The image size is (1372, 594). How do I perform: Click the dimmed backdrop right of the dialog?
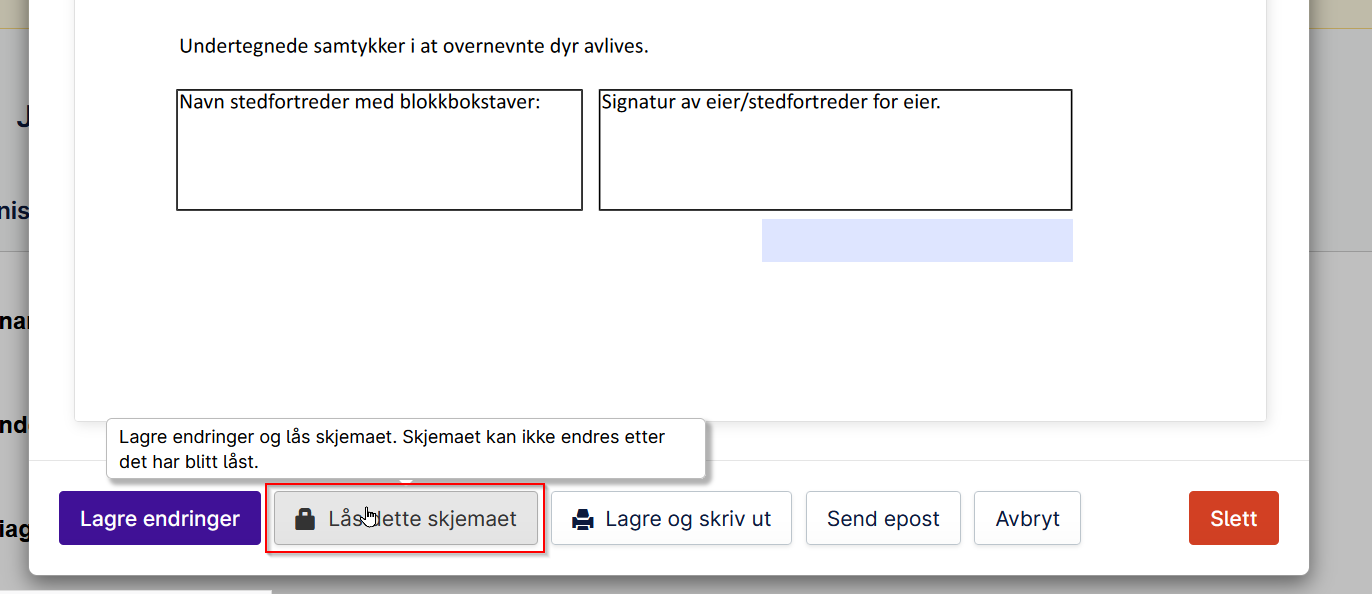[1340, 300]
